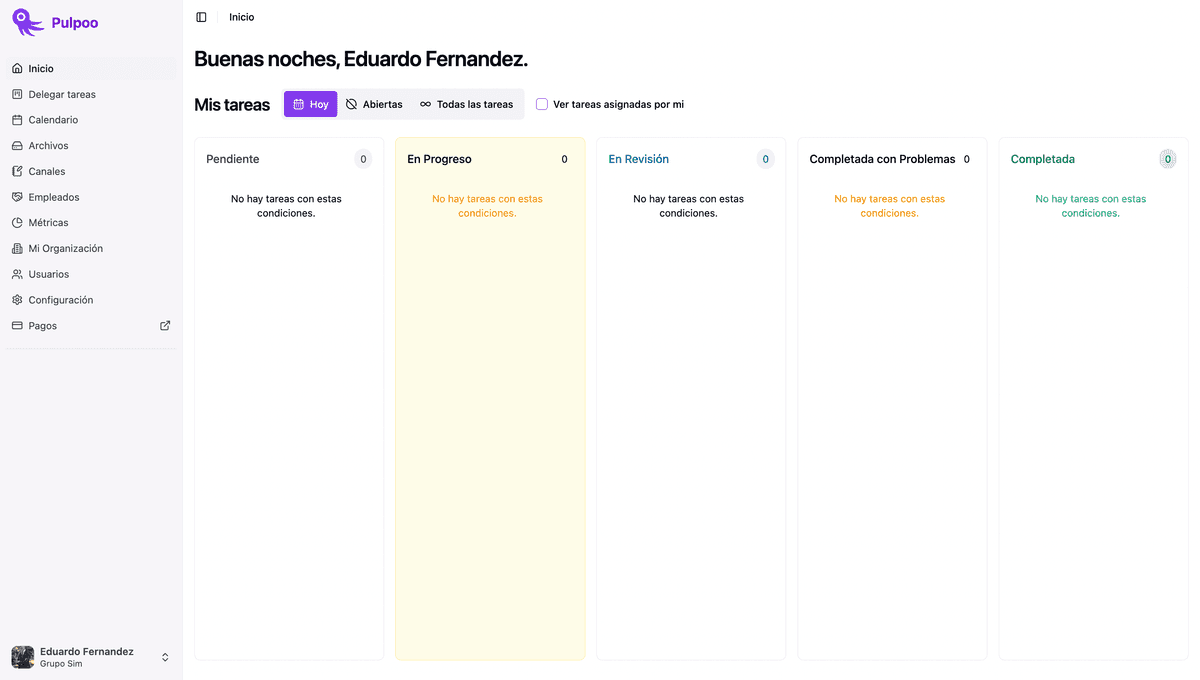Select Inicio in the breadcrumb bar

tap(241, 16)
